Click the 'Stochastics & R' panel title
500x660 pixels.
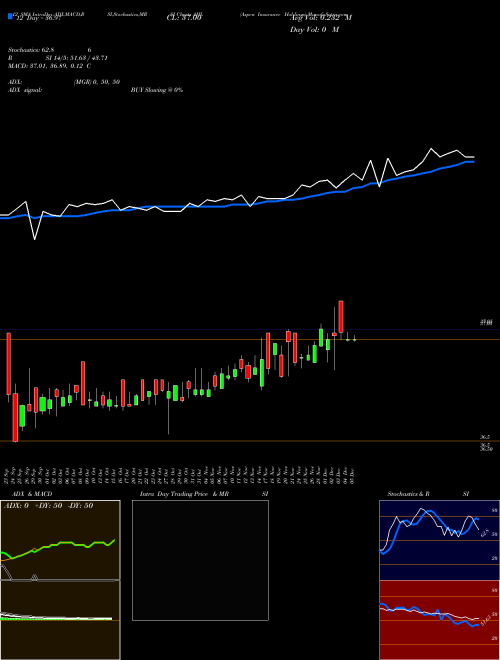409,494
